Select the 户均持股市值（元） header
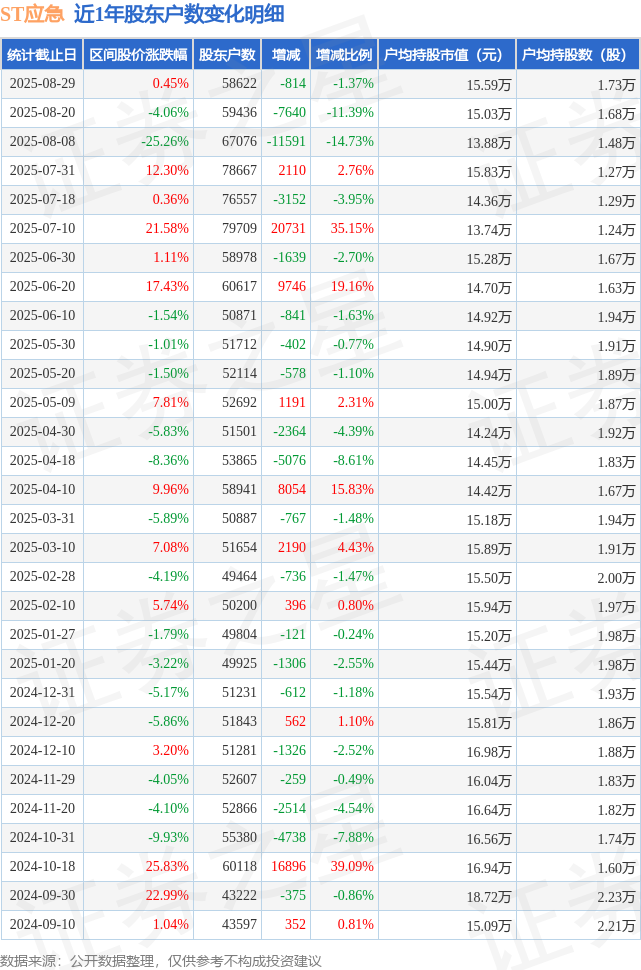Image resolution: width=641 pixels, height=970 pixels. 447,55
